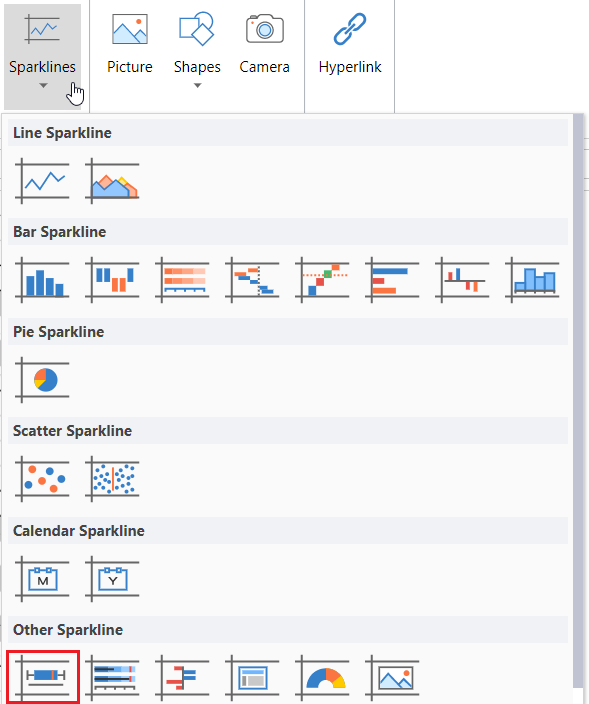This screenshot has width=589, height=704.
Task: Click the Hyperlink toolbar button
Action: (x=350, y=45)
